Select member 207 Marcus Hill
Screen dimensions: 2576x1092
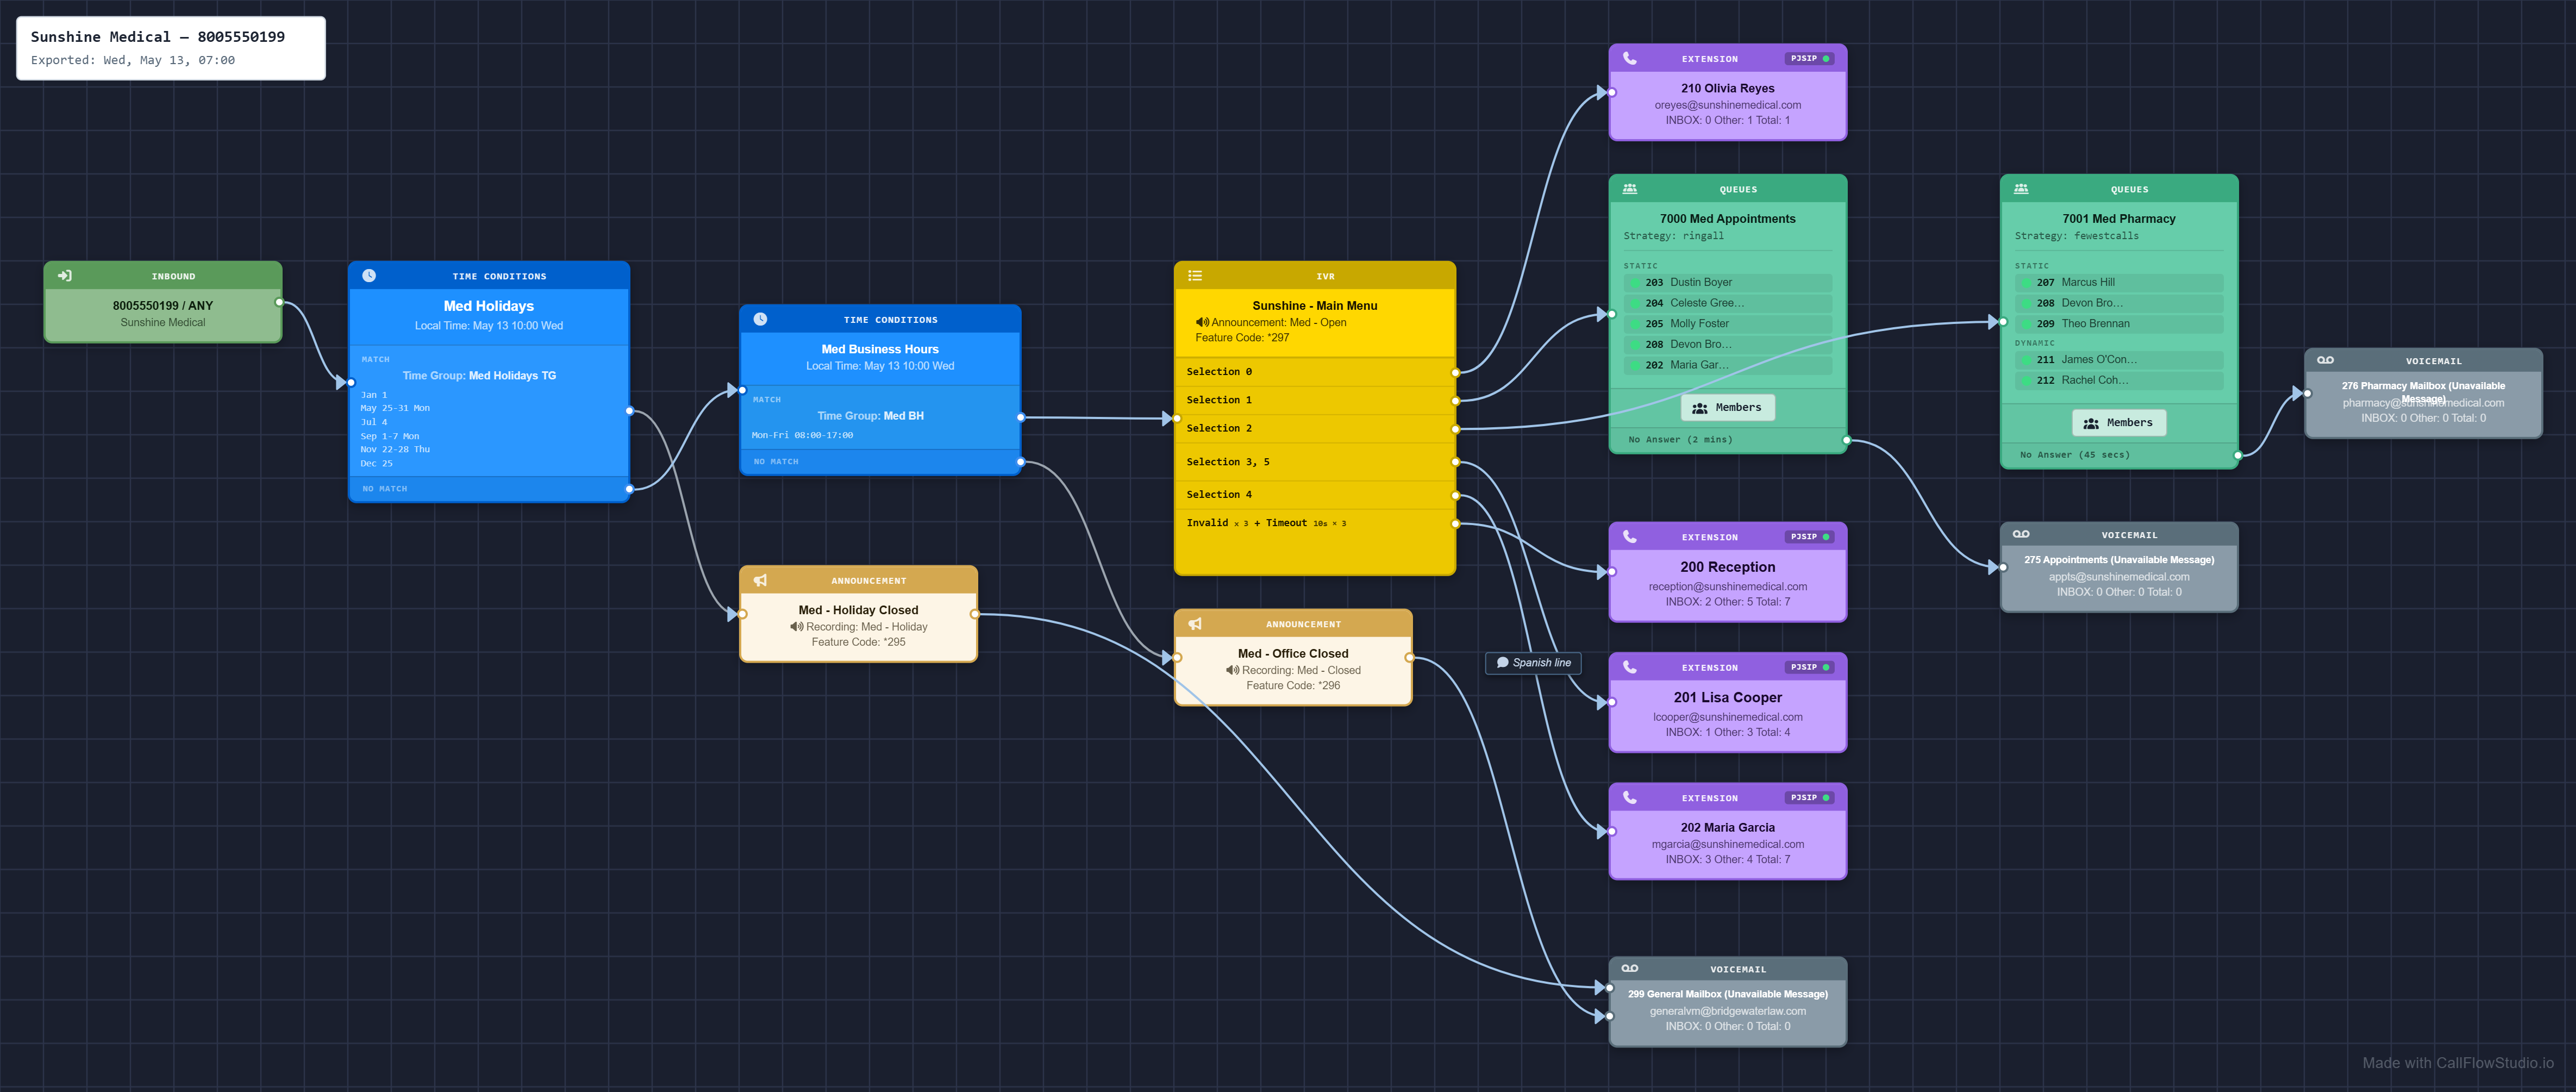tap(2118, 282)
